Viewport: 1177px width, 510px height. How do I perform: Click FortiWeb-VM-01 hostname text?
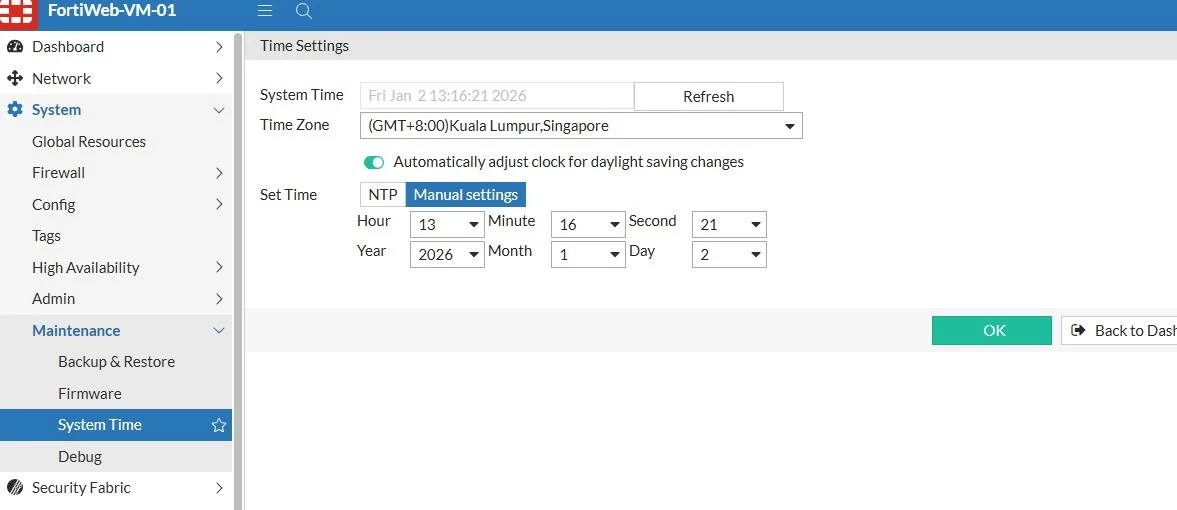coord(112,11)
